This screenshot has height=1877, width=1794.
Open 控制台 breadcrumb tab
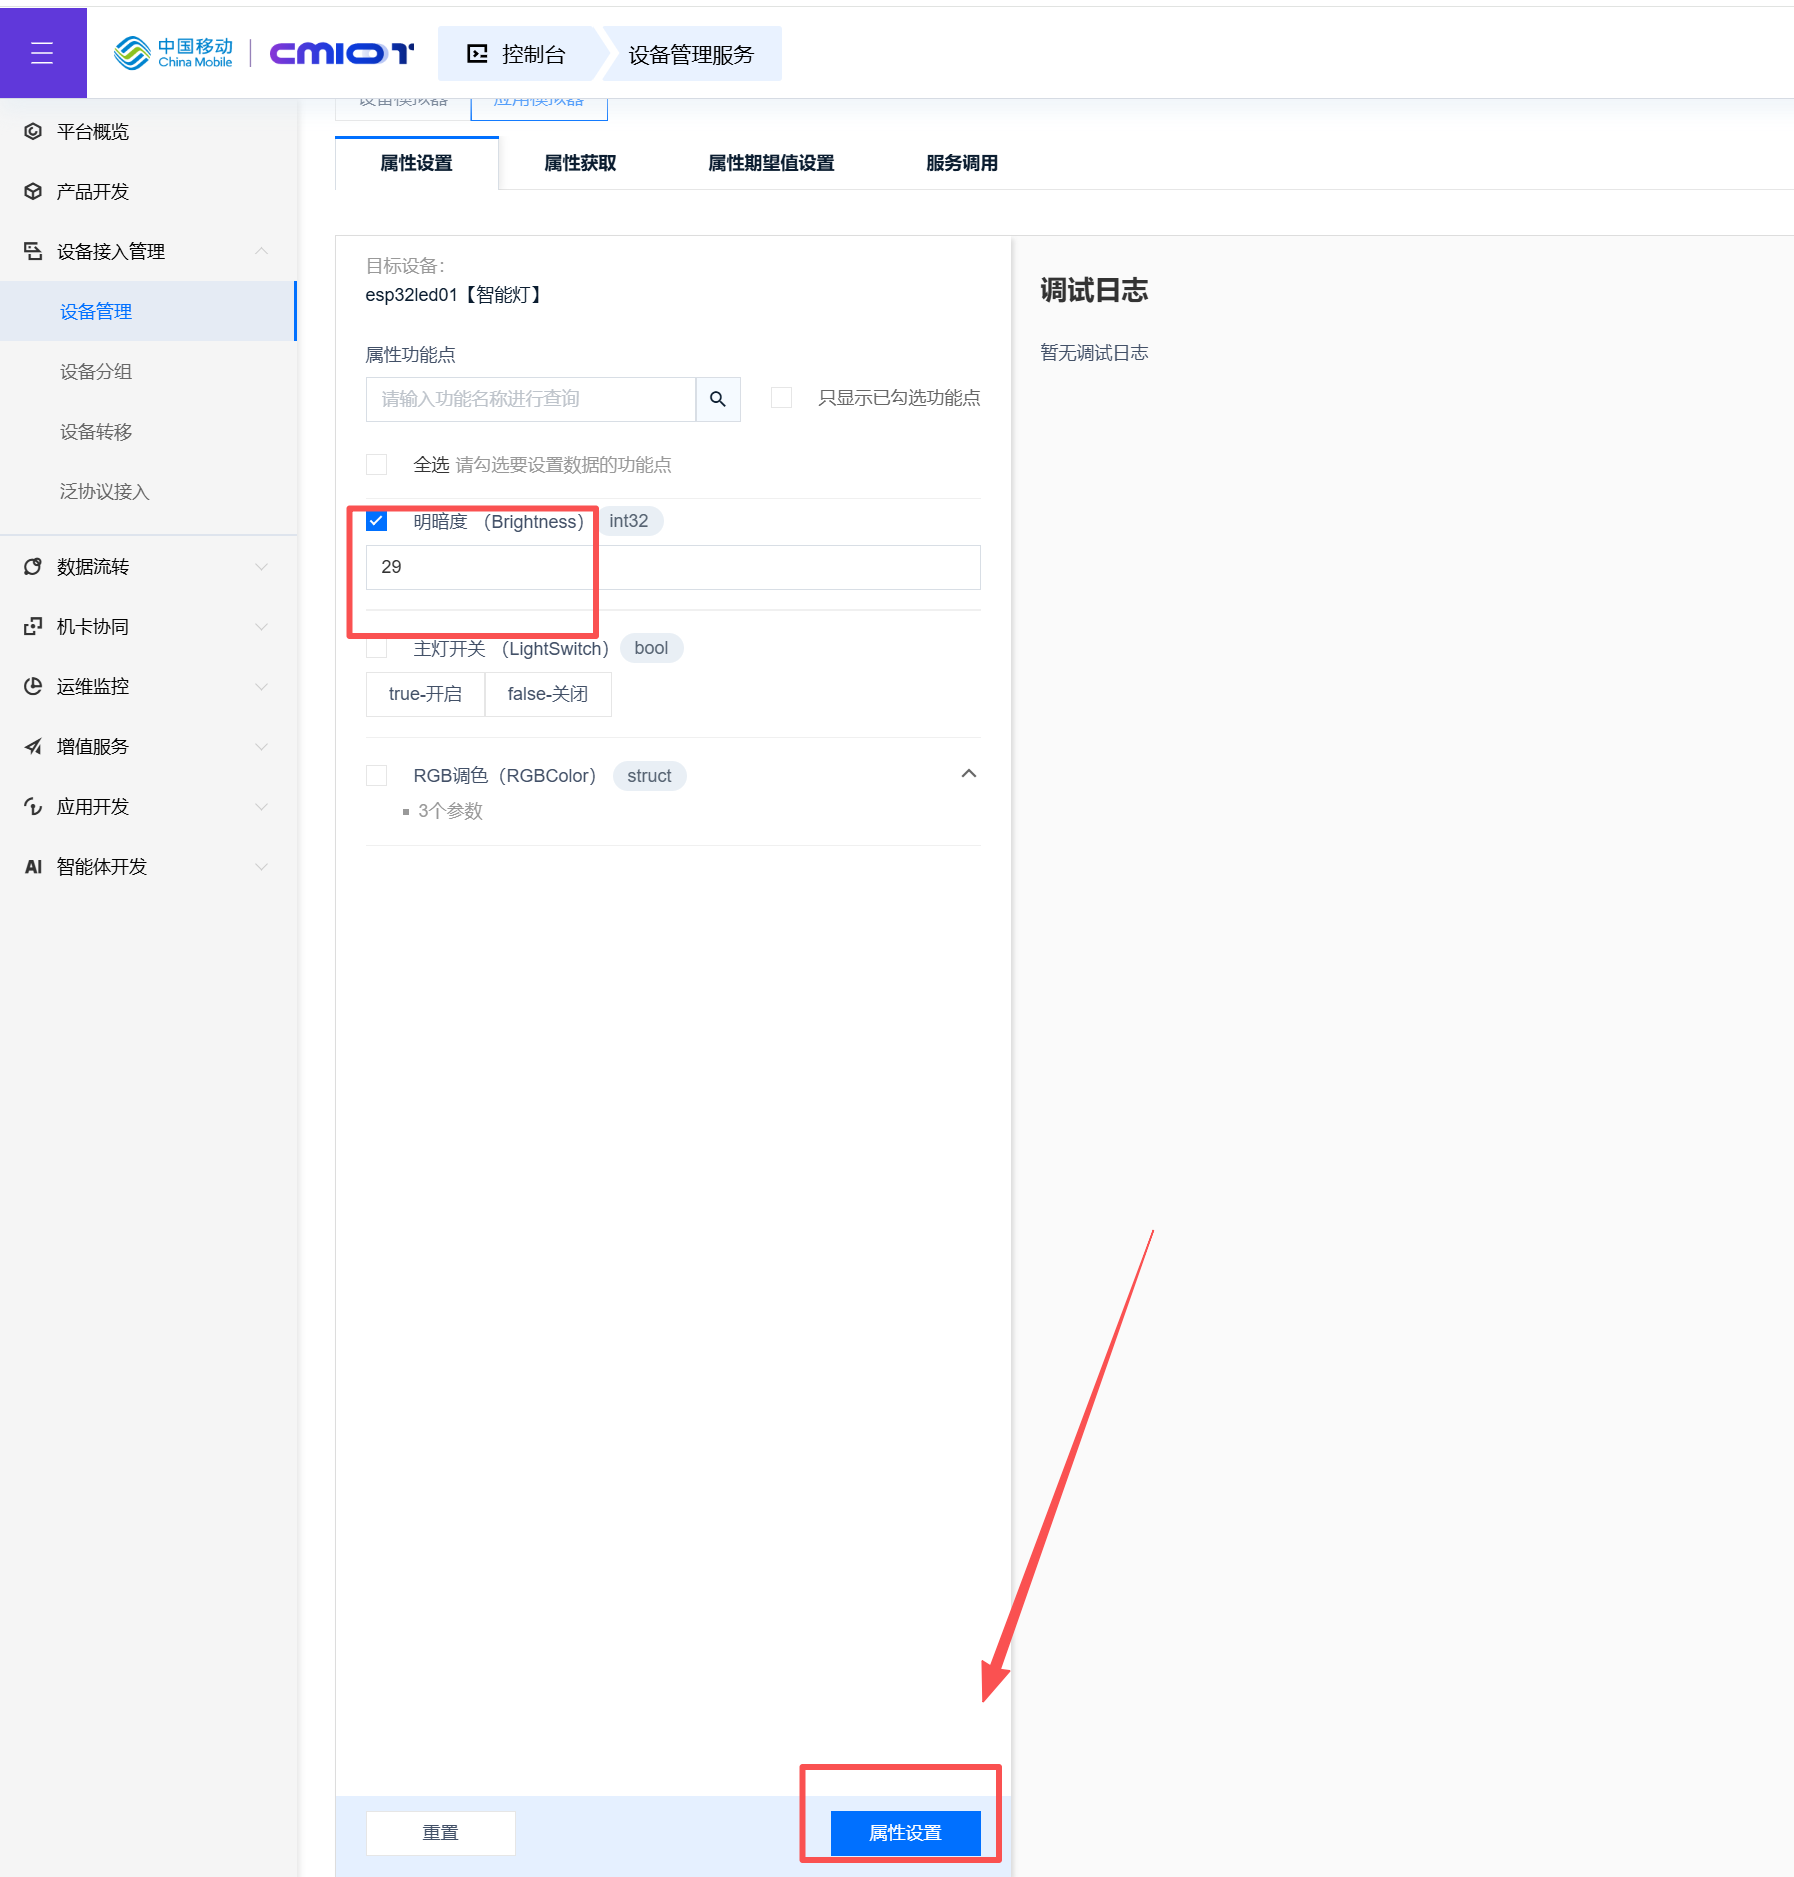(x=517, y=54)
